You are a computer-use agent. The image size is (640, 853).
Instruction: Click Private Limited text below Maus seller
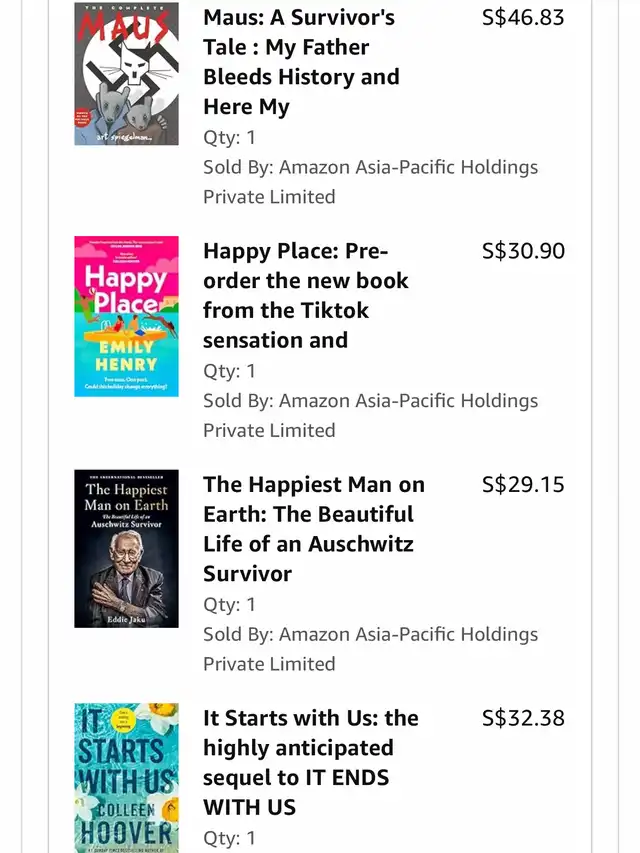coord(269,196)
